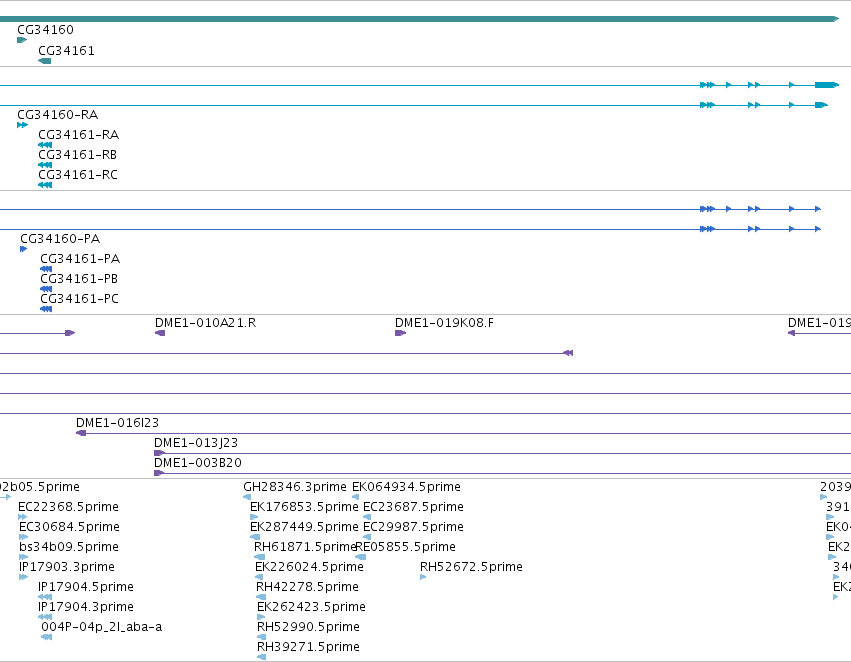The image size is (851, 662).
Task: Select the DME1-016I23 clone label
Action: pyautogui.click(x=117, y=423)
